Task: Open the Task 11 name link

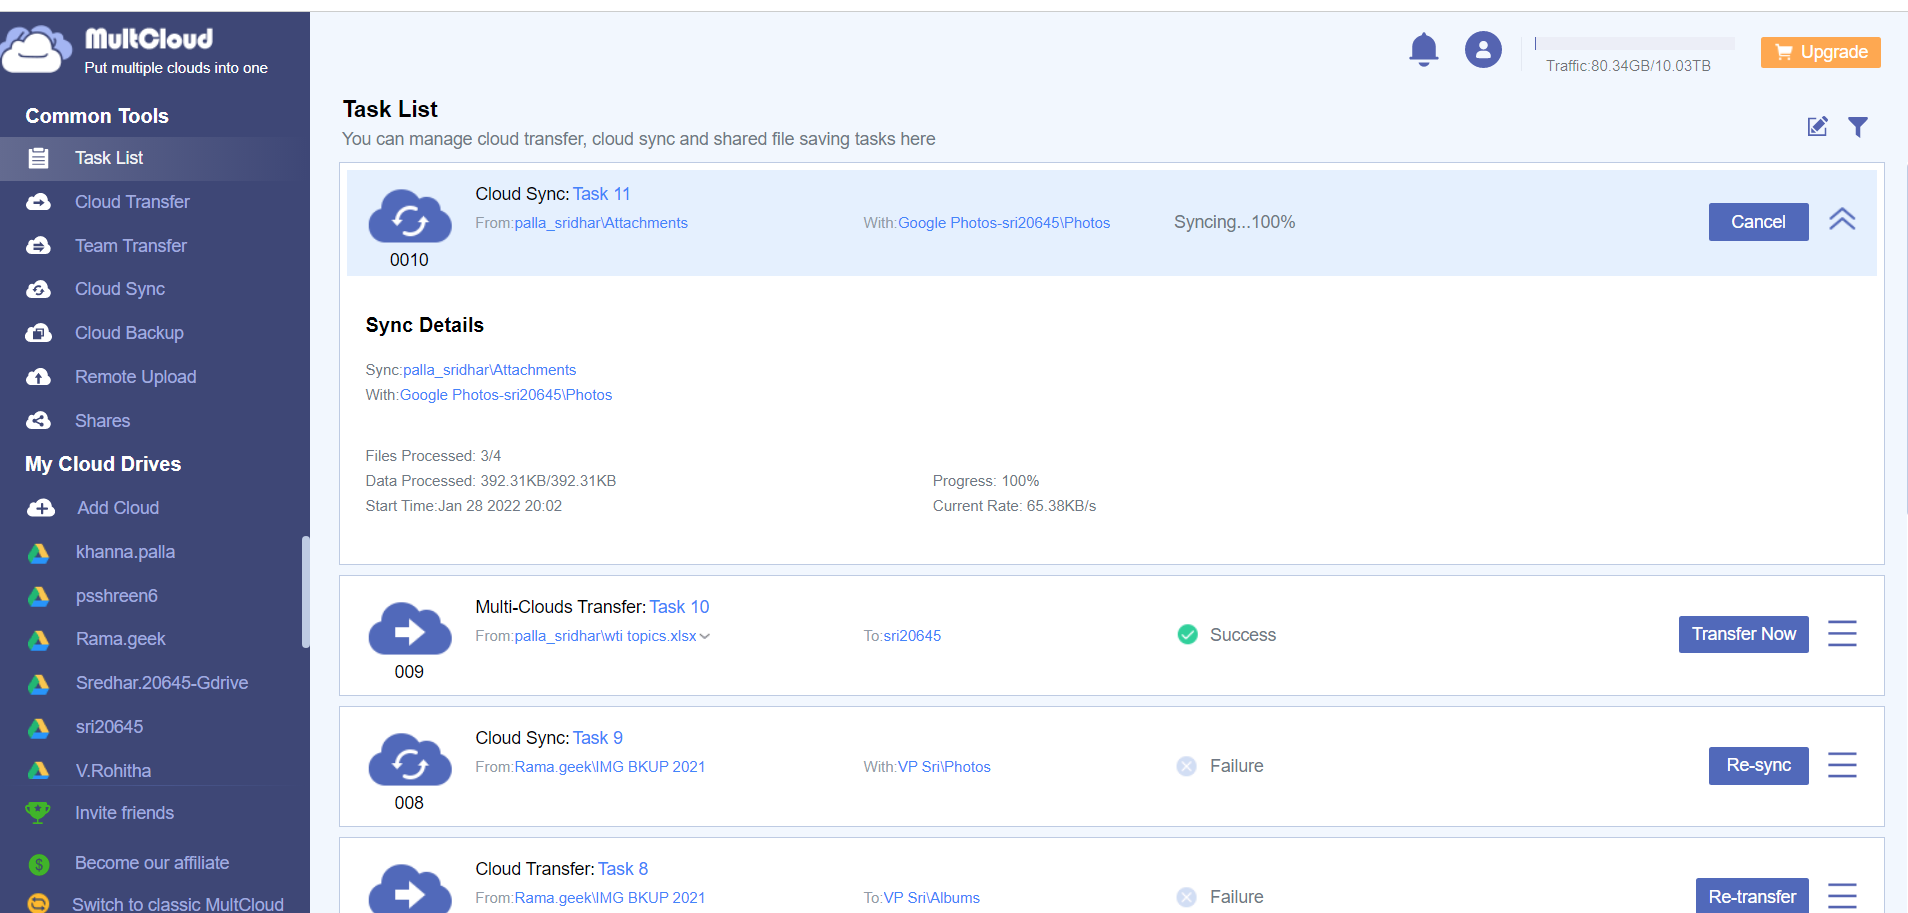Action: 601,194
